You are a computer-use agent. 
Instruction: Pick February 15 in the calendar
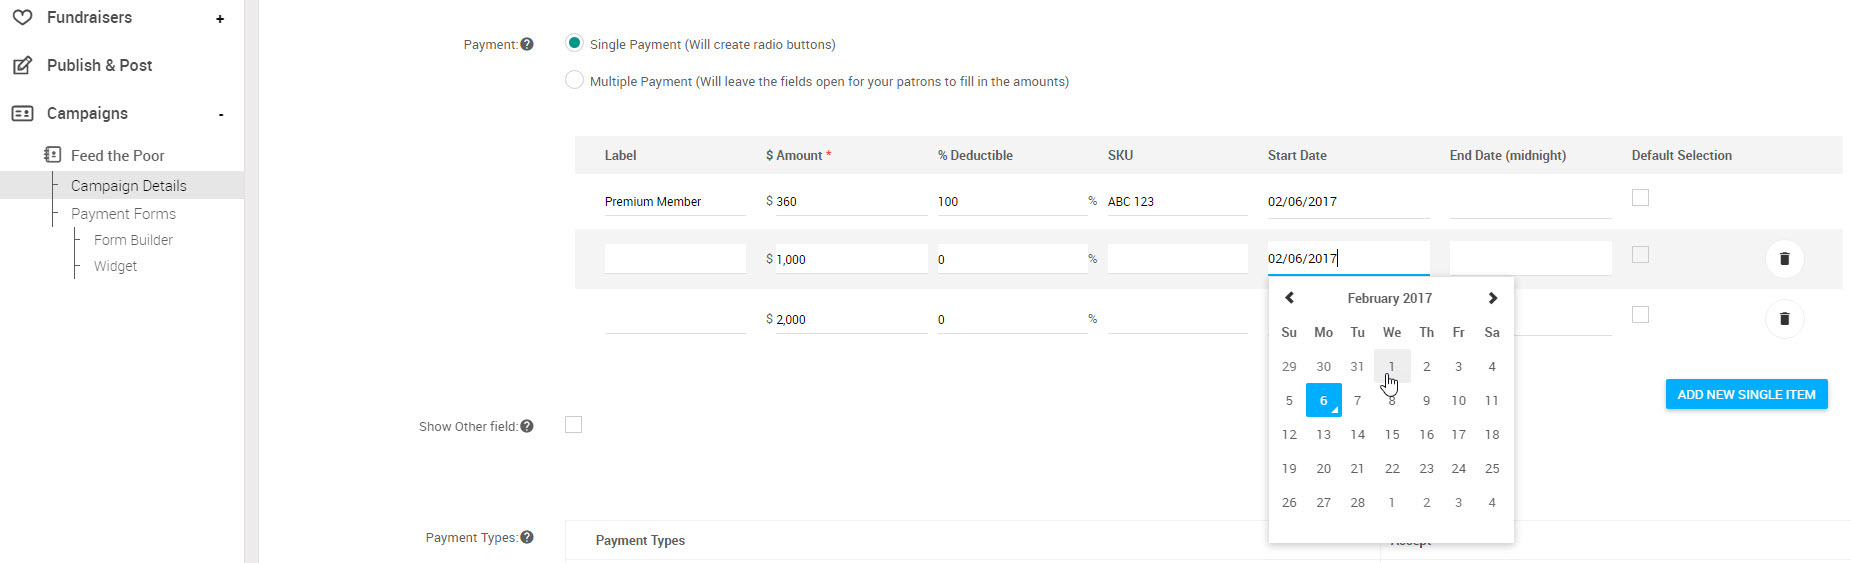pyautogui.click(x=1392, y=434)
